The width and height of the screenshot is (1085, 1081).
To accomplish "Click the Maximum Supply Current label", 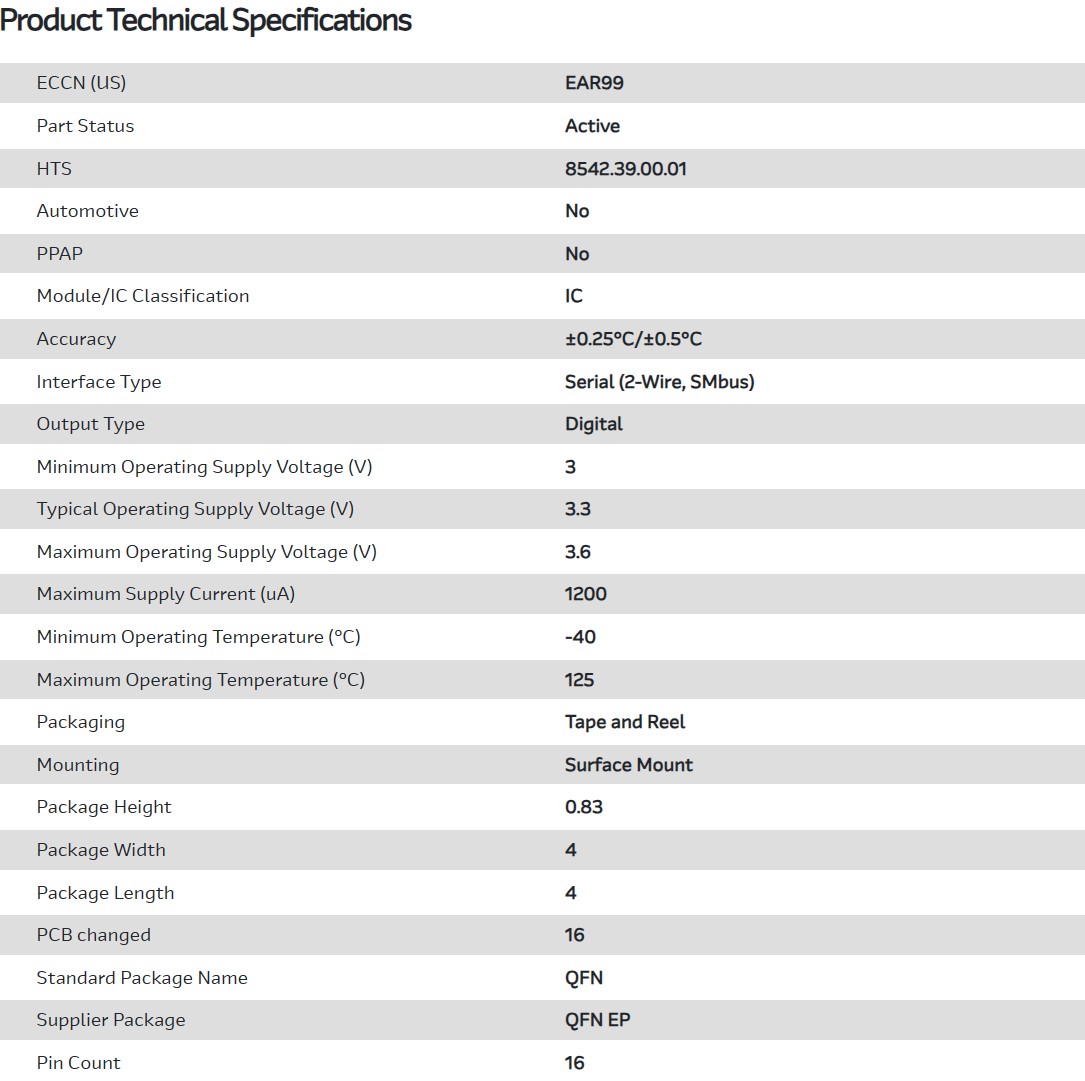I will click(x=165, y=594).
